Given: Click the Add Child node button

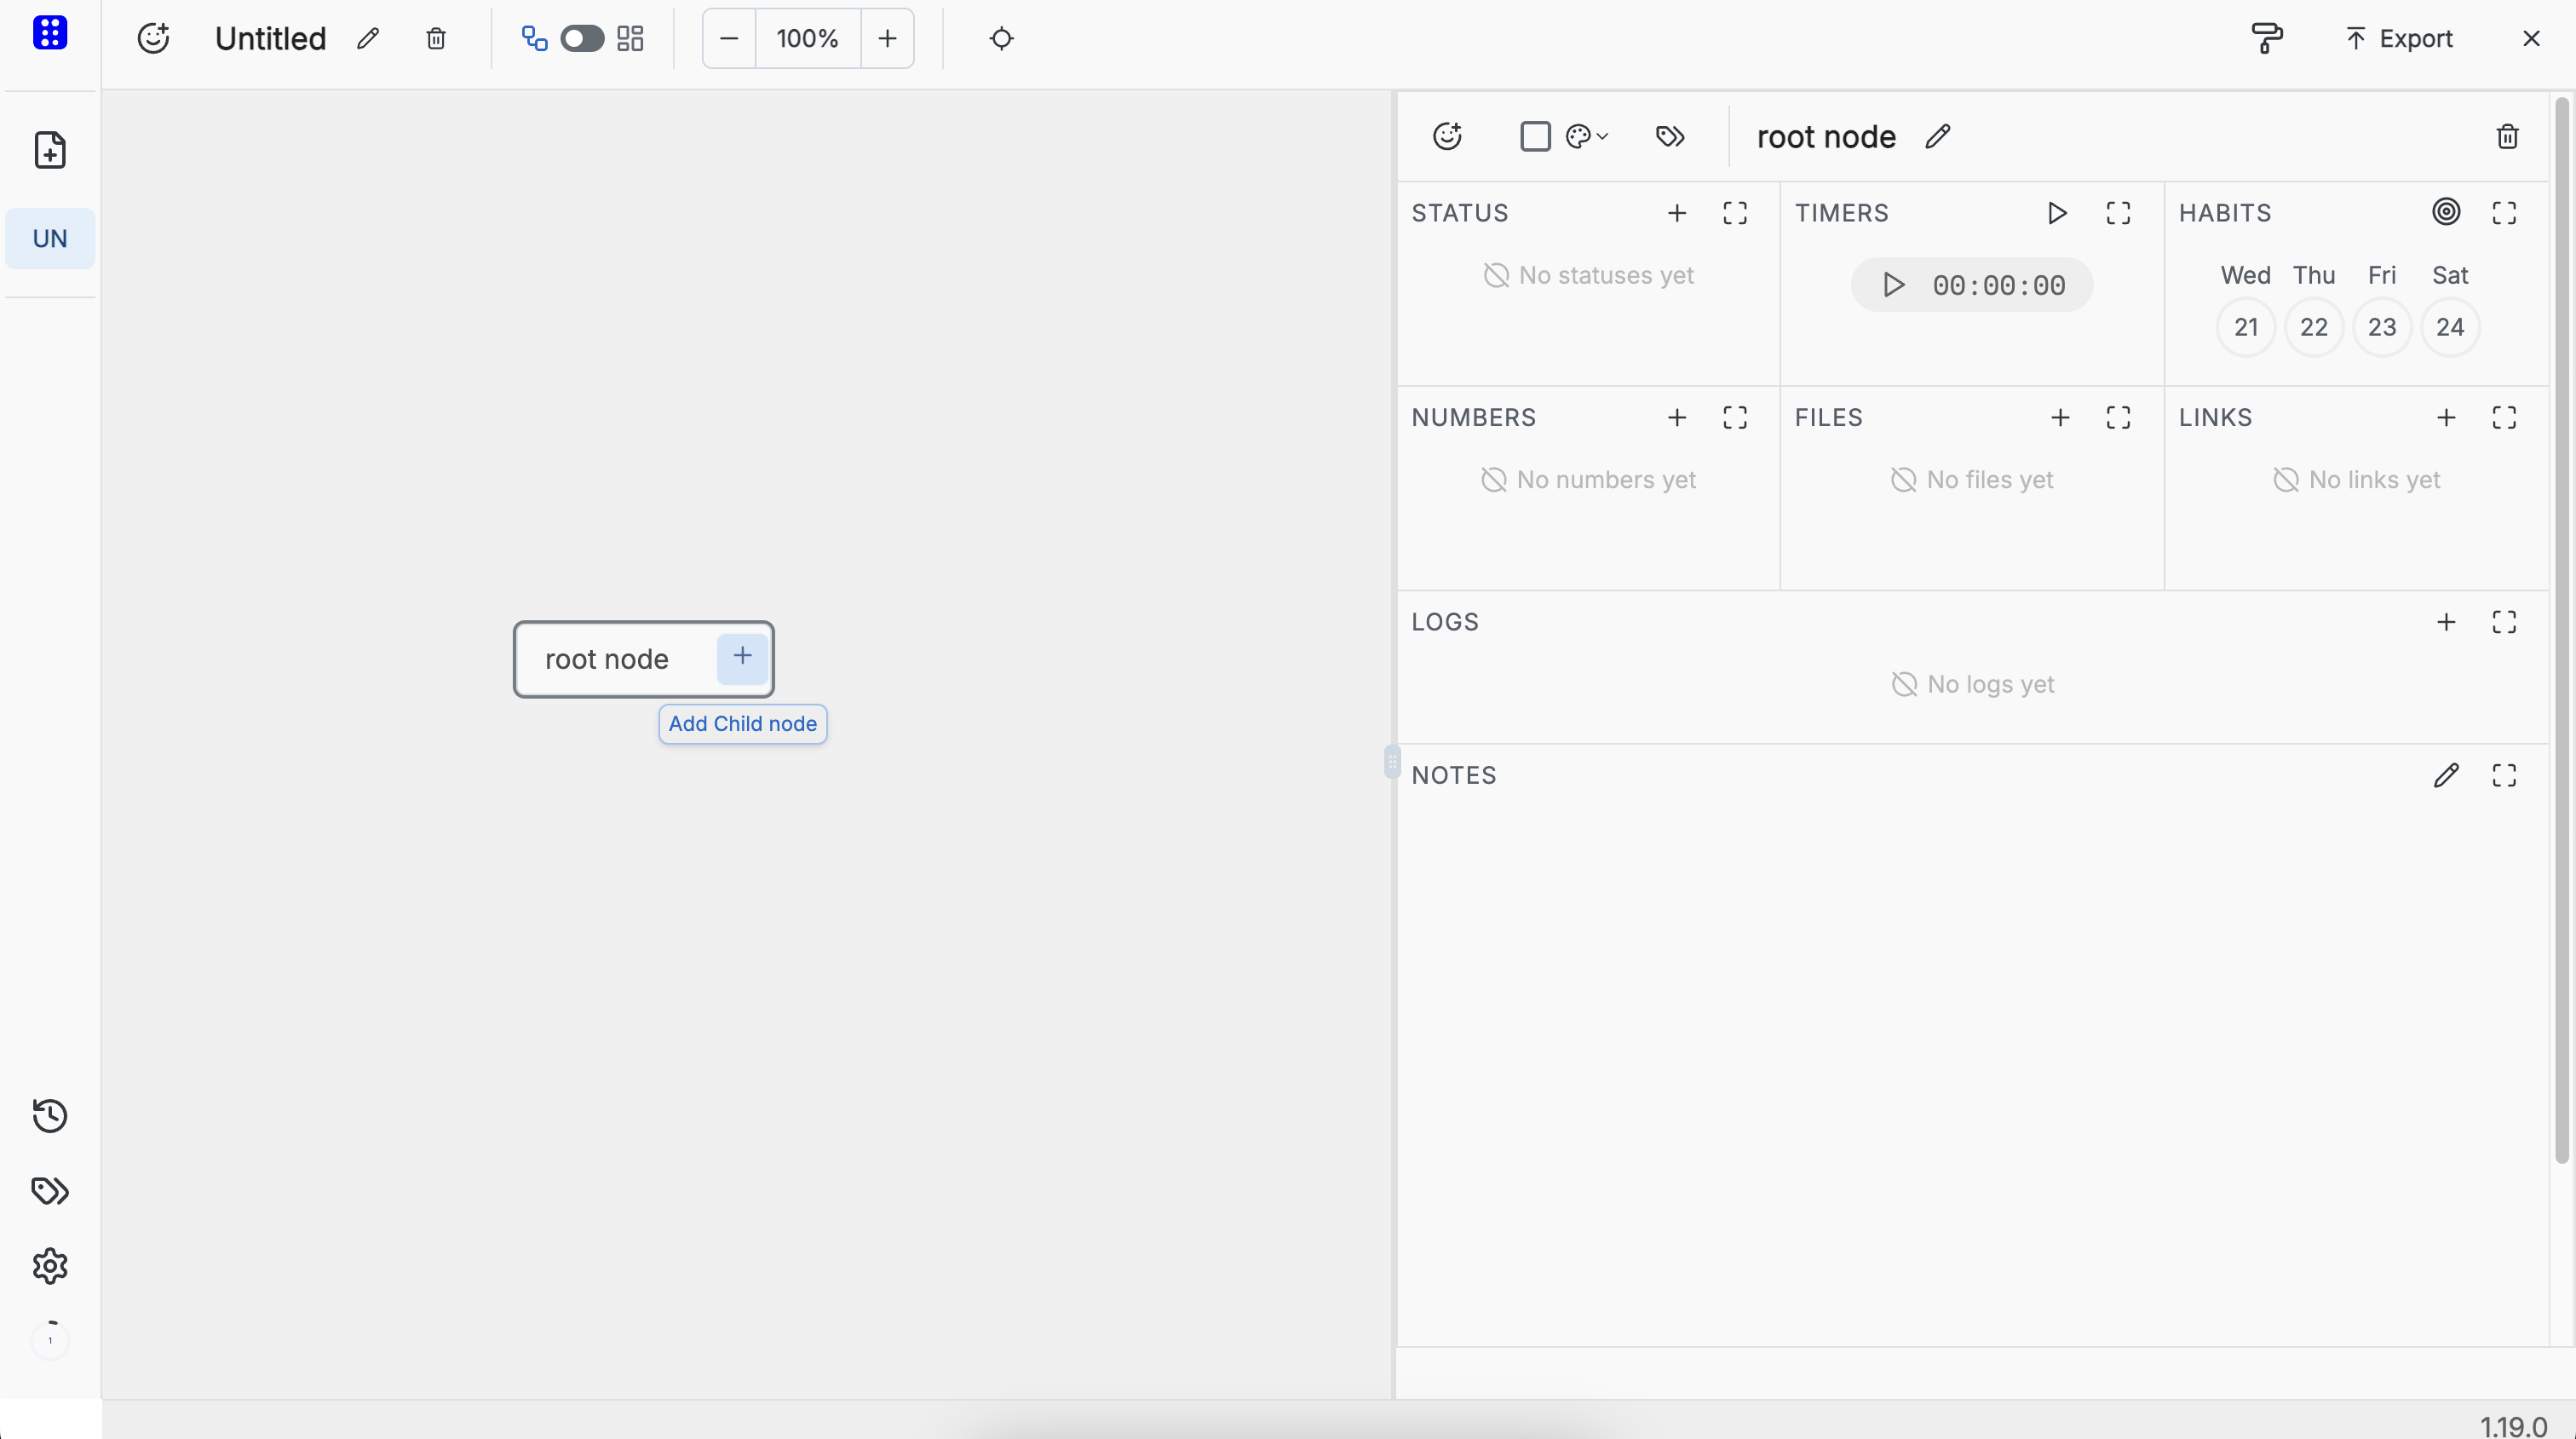Looking at the screenshot, I should click(742, 723).
